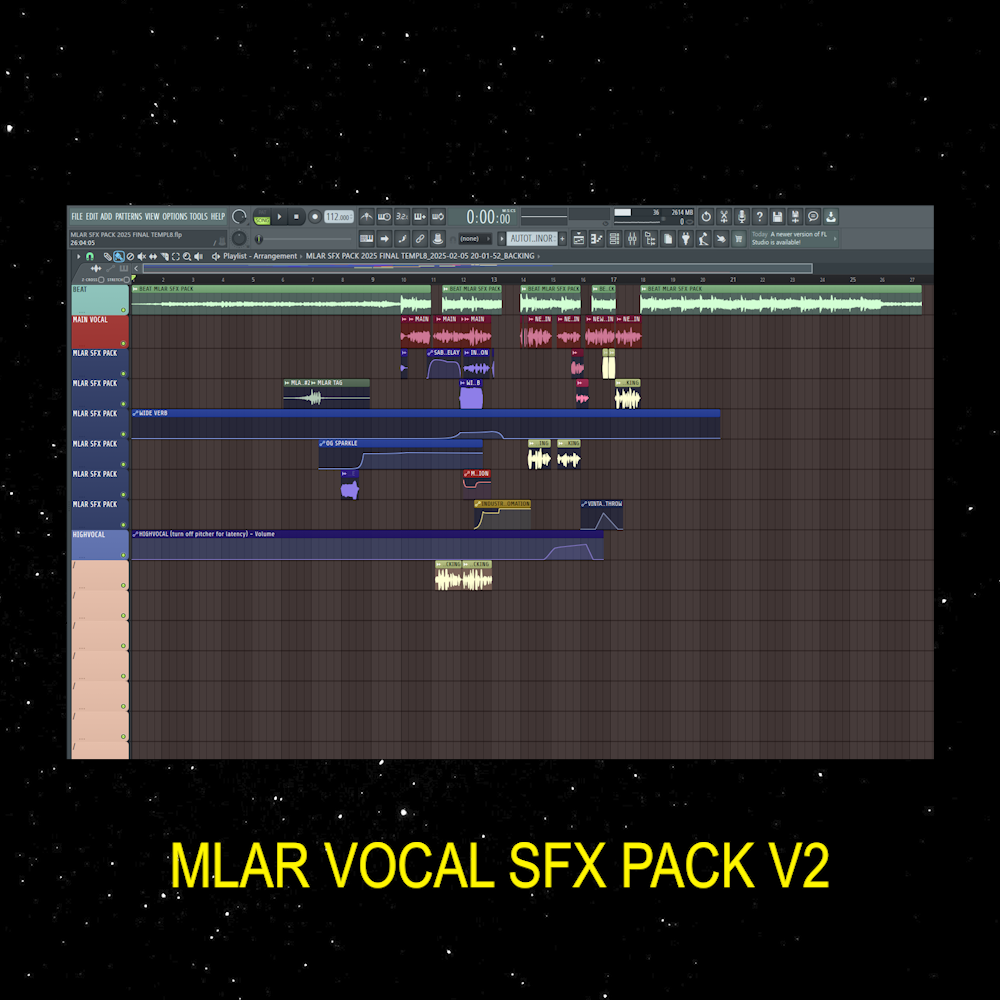Click the microphone recording icon

pos(742,217)
